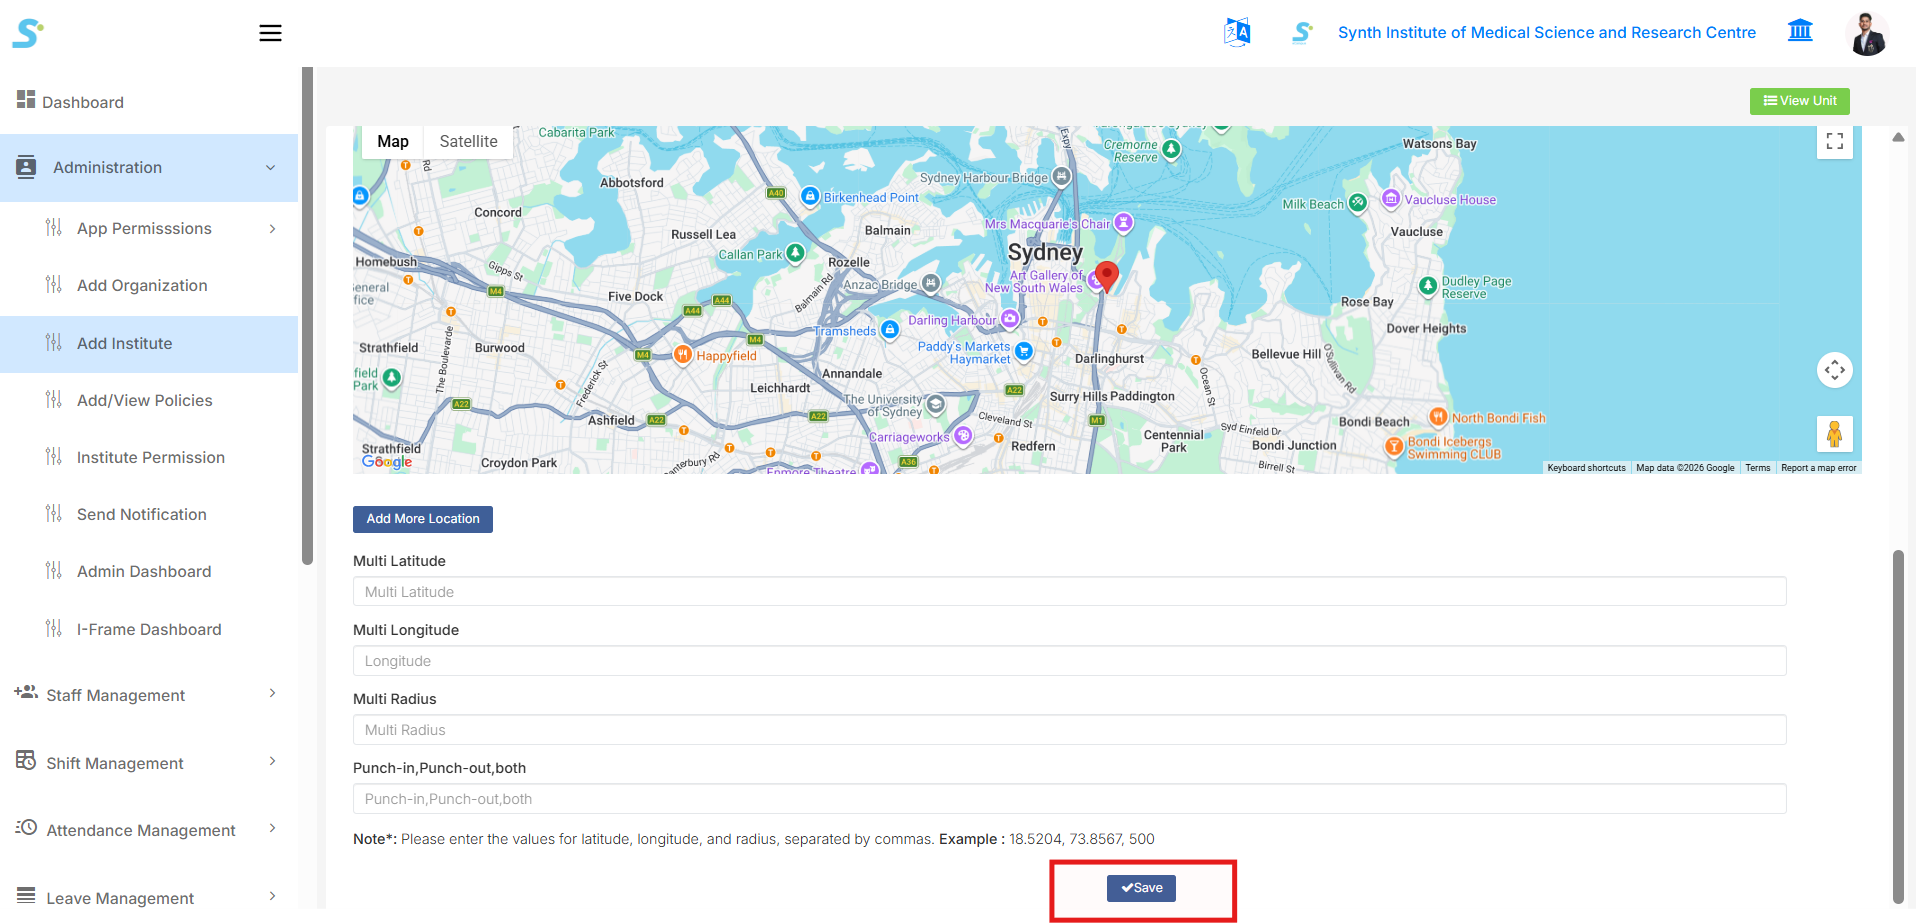Click the Birkenhead Point shopping marker
This screenshot has width=1916, height=924.
coord(811,196)
